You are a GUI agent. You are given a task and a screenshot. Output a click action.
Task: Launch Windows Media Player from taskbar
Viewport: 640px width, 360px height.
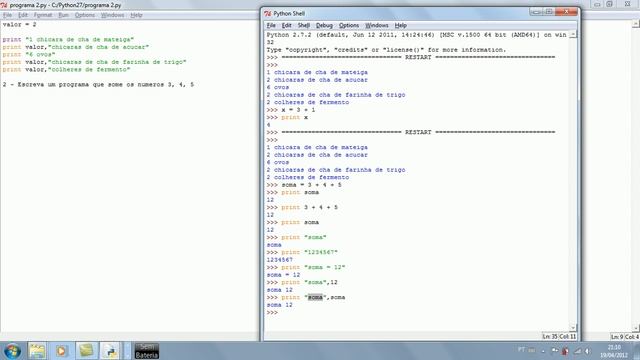[62, 351]
